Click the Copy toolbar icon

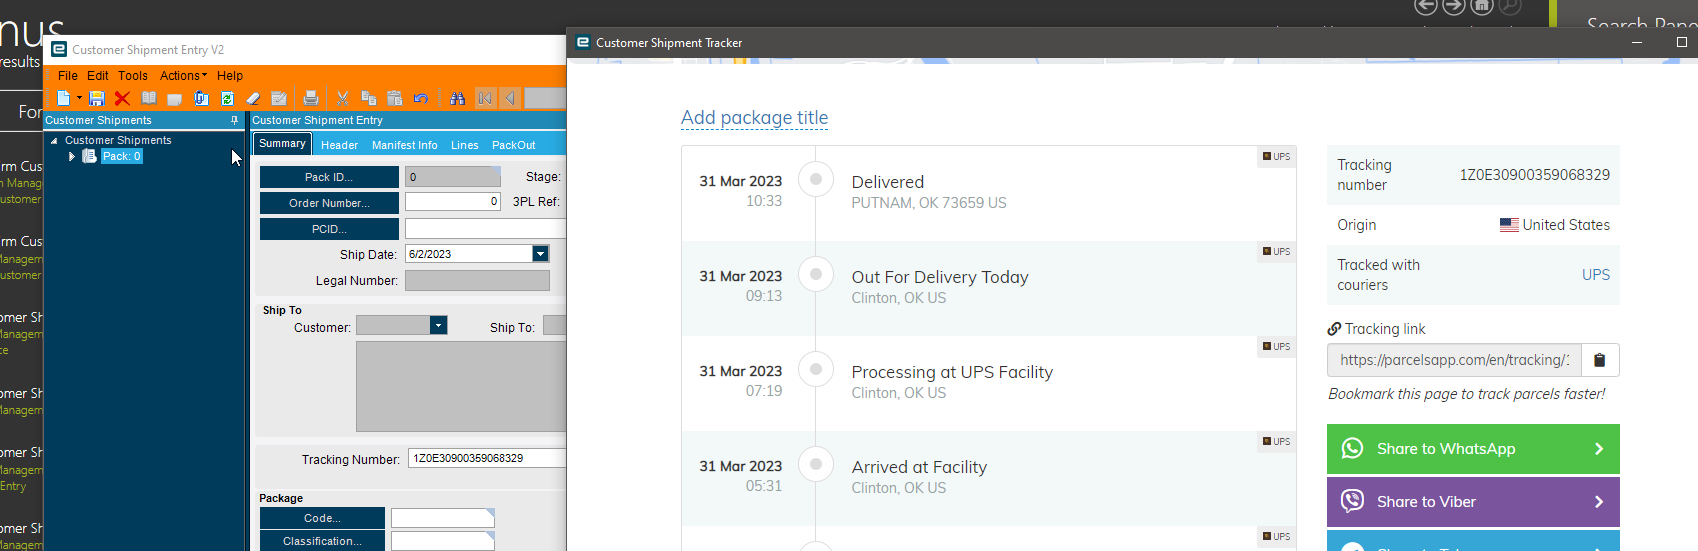point(369,98)
